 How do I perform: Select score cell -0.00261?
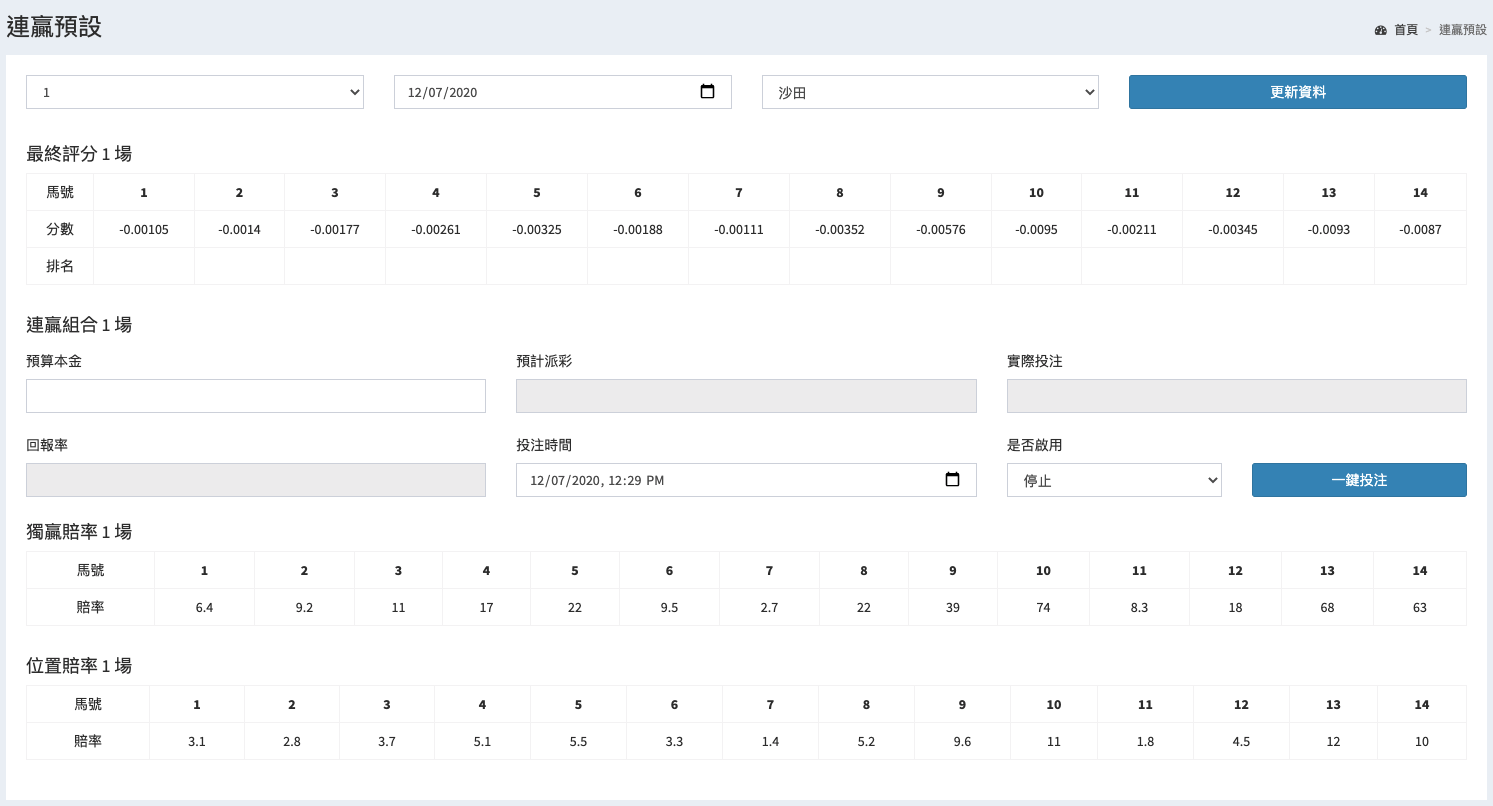pos(436,229)
